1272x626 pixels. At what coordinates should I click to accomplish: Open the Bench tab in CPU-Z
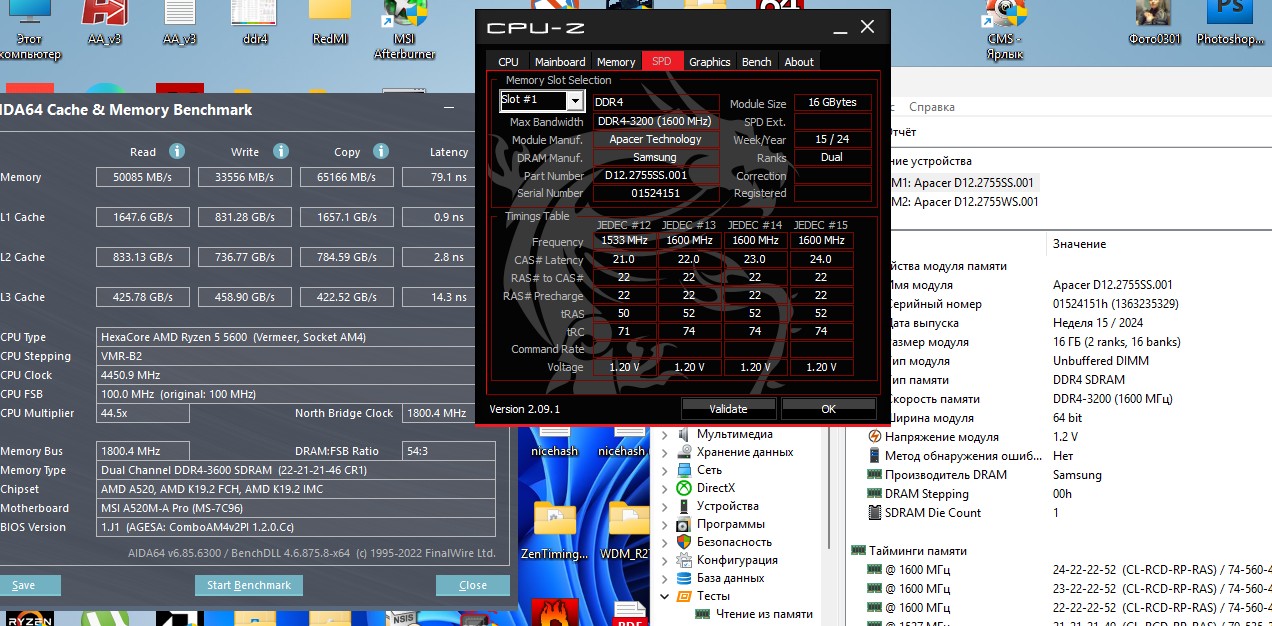[x=756, y=61]
